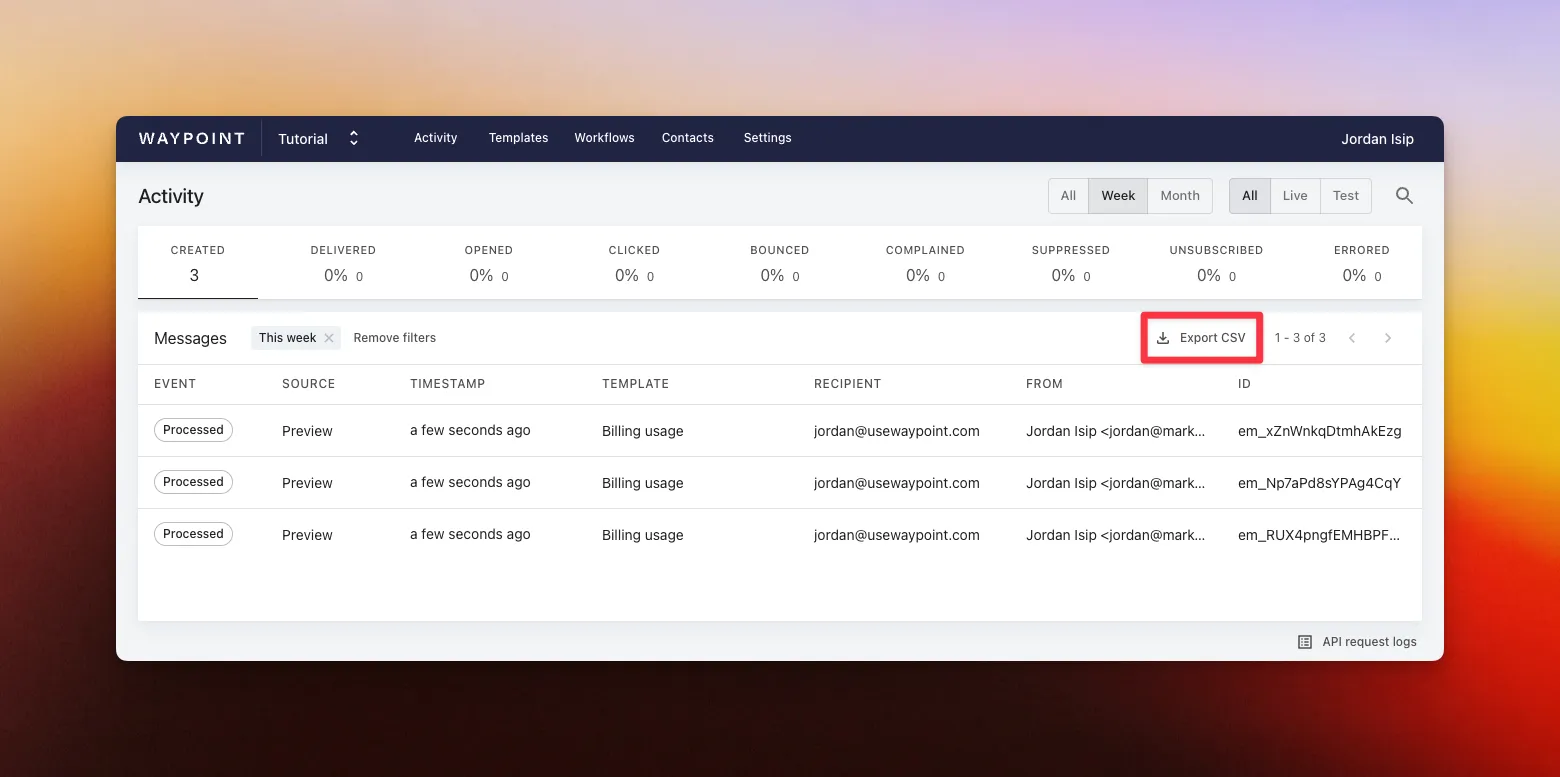Click the Export CSV button label
1560x777 pixels.
1212,338
